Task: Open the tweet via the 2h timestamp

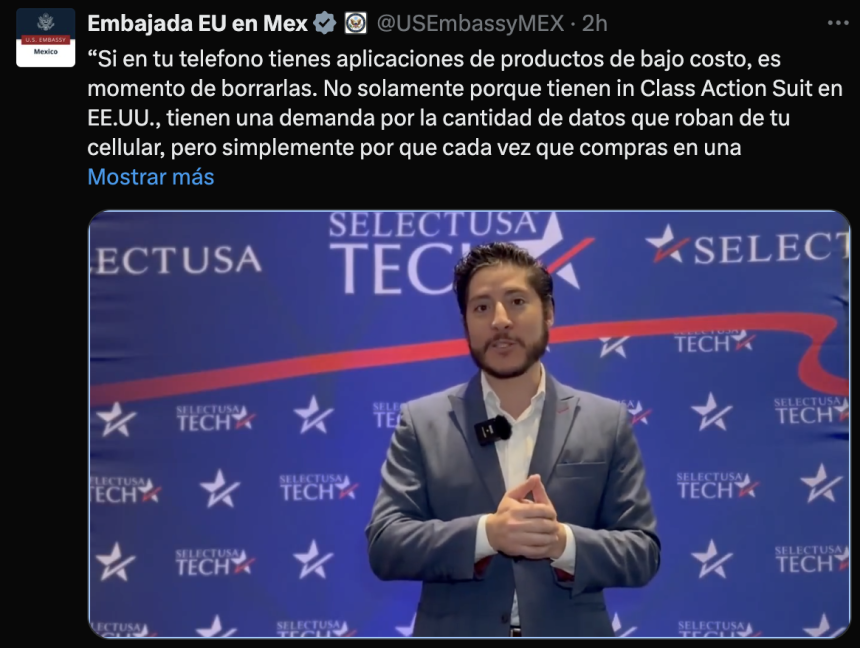Action: click(595, 24)
